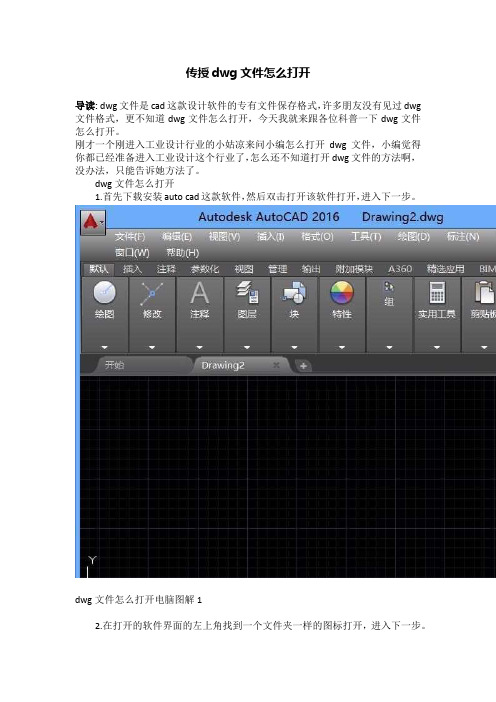This screenshot has height=702, width=496.
Task: Expand the dropdown arrow under 图层
Action: click(x=247, y=347)
